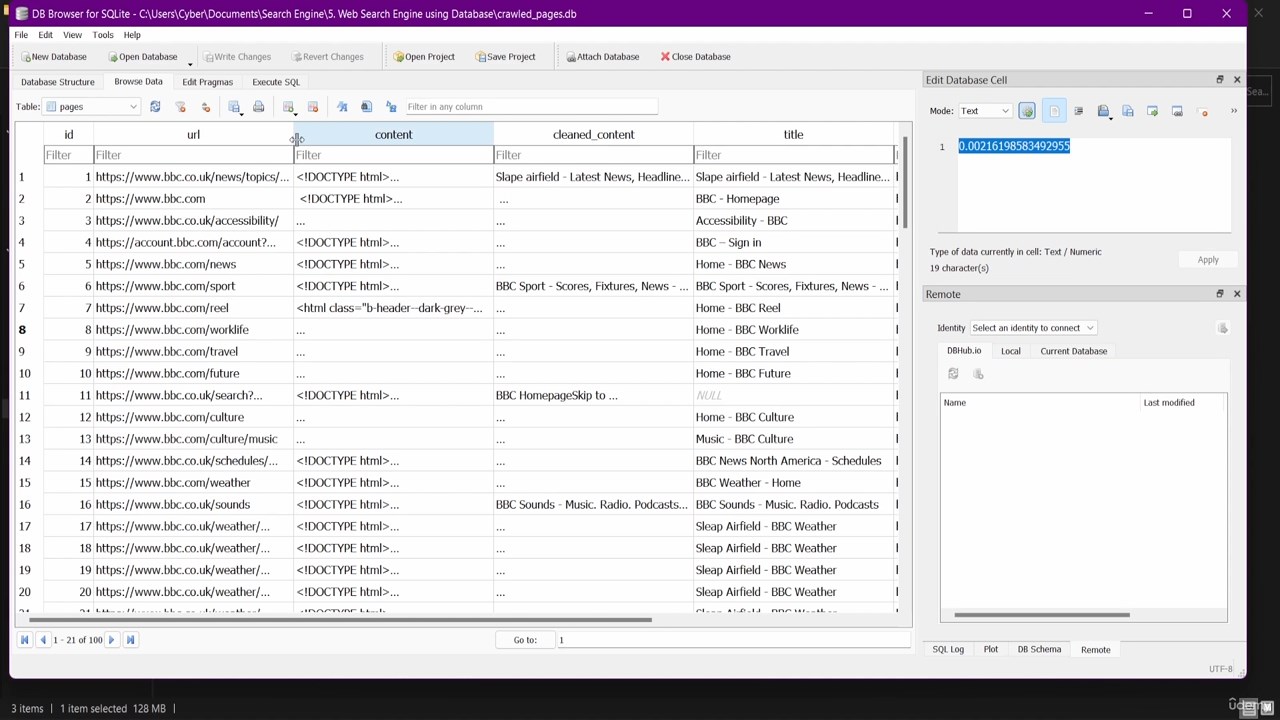Click the cell value text editor area
This screenshot has height=720, width=1280.
pyautogui.click(x=1094, y=185)
